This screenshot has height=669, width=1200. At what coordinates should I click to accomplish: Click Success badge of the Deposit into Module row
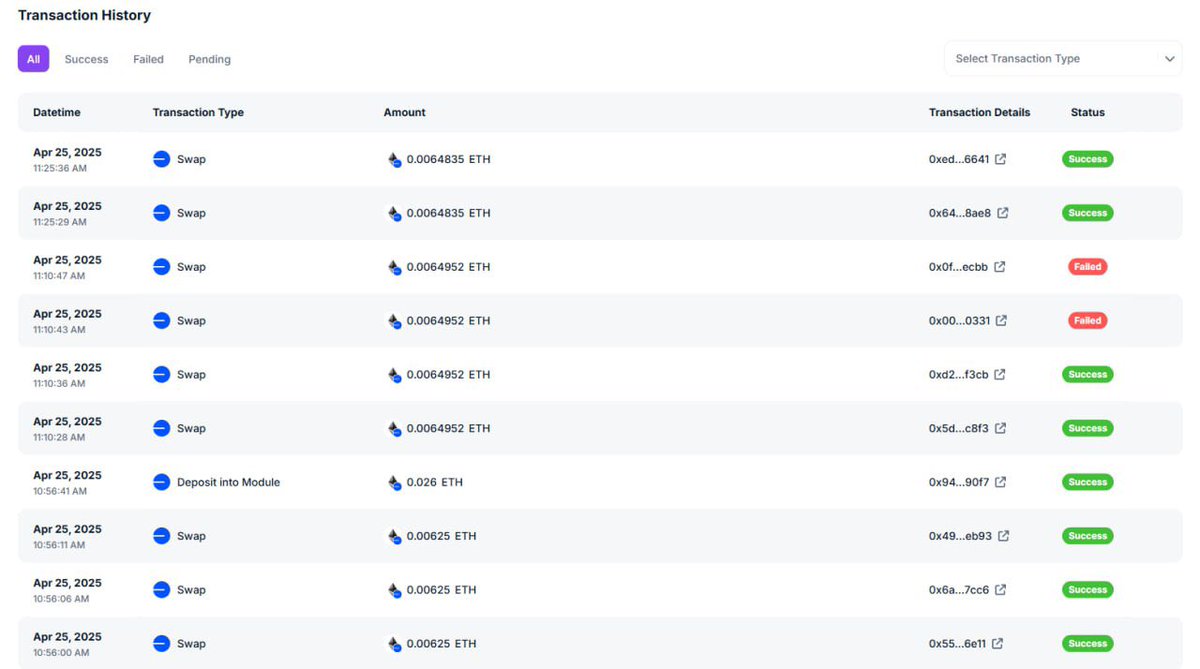click(x=1087, y=482)
